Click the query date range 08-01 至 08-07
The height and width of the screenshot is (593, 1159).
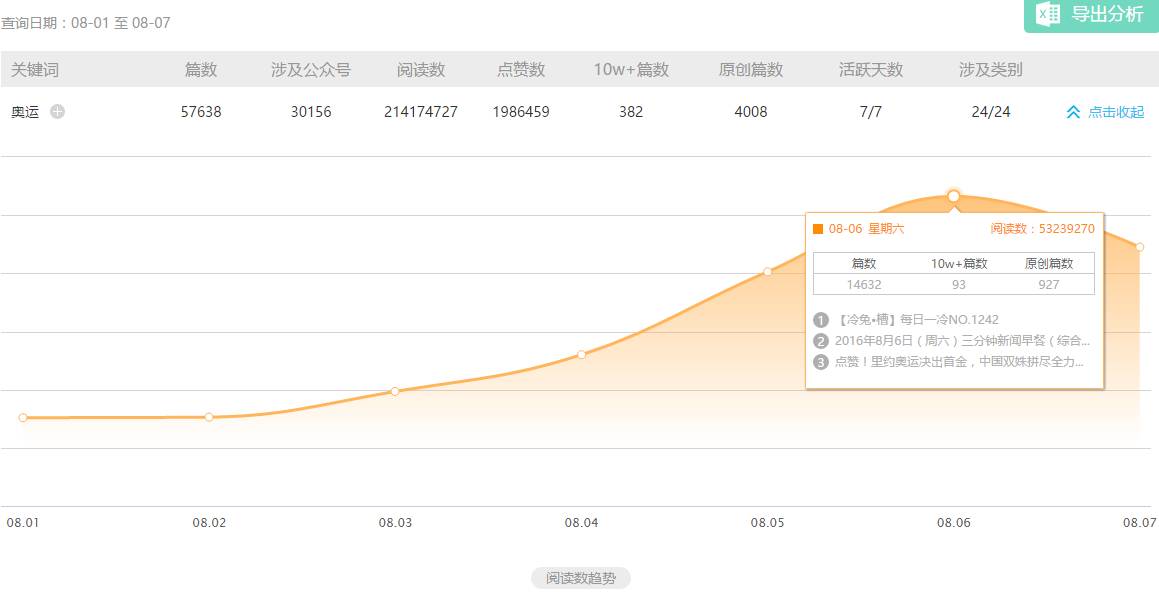pos(120,23)
